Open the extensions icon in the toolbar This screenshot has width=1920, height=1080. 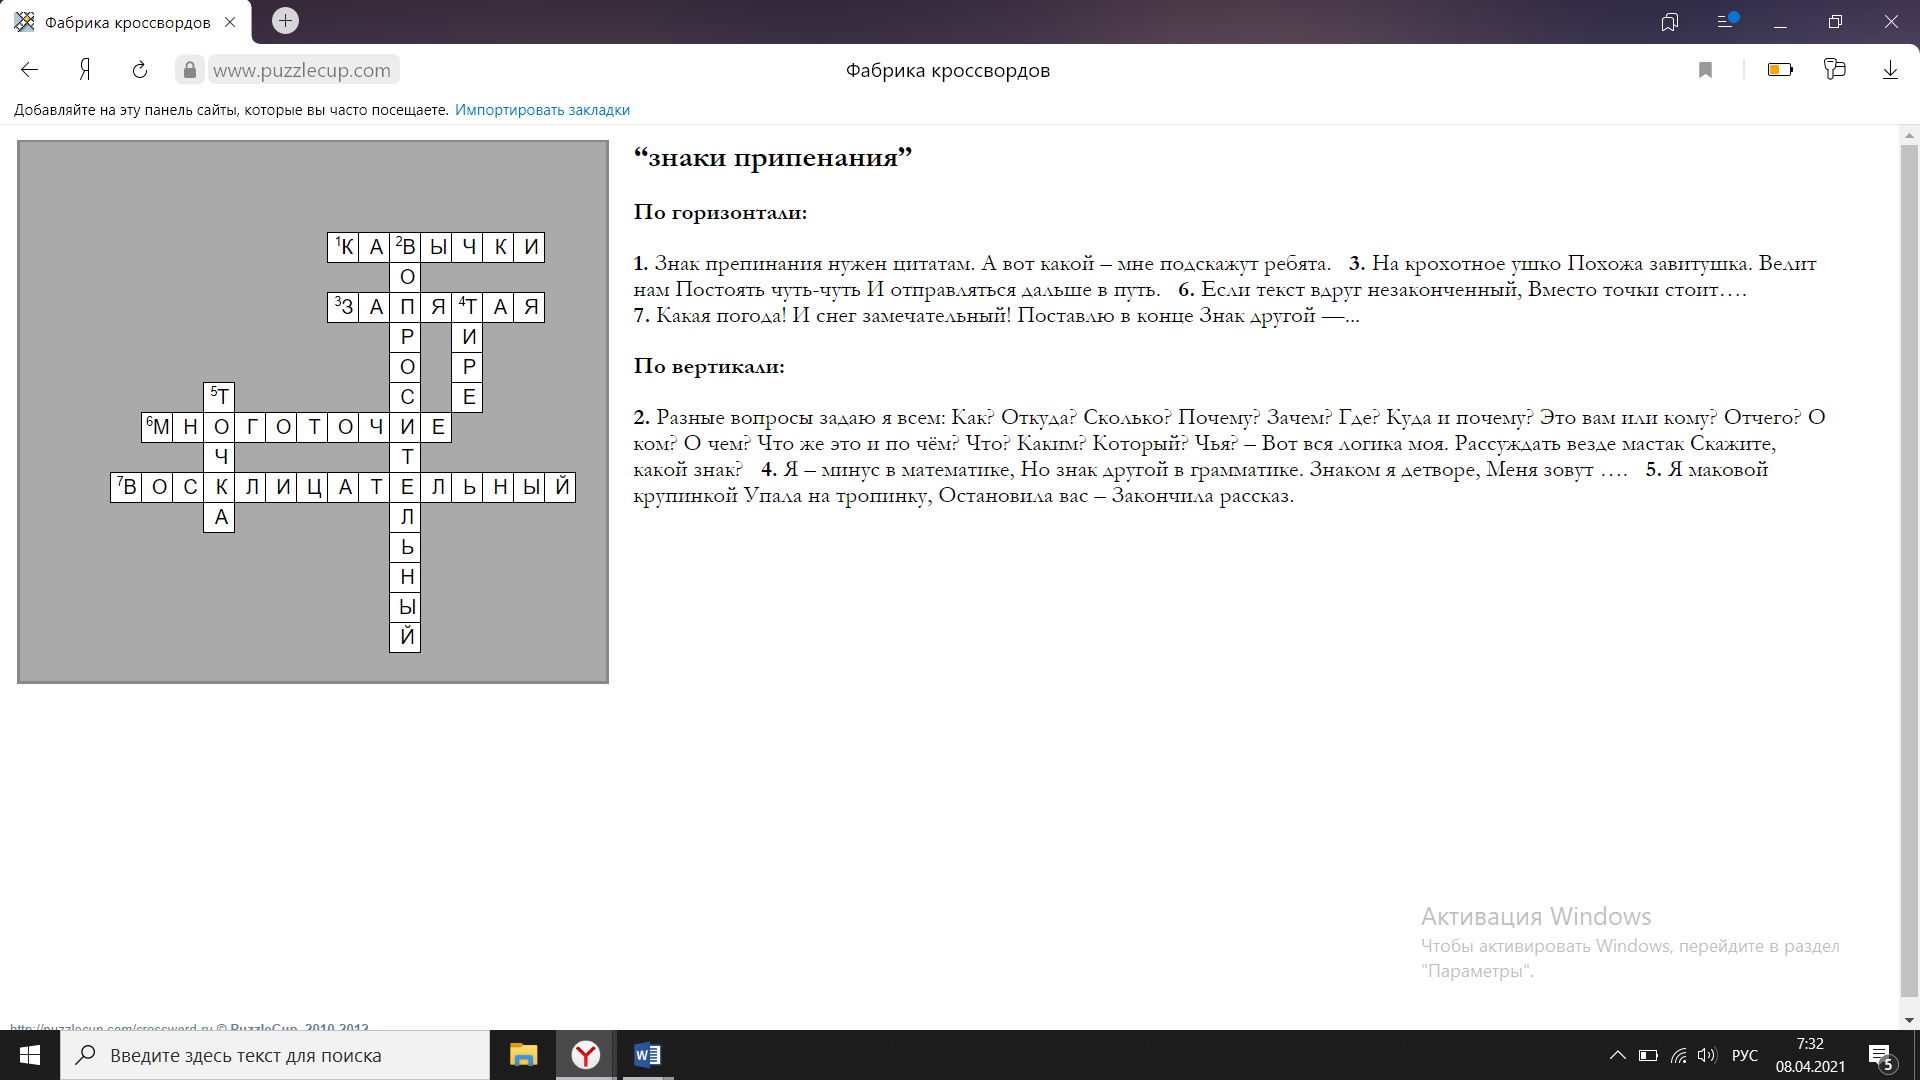coord(1834,69)
